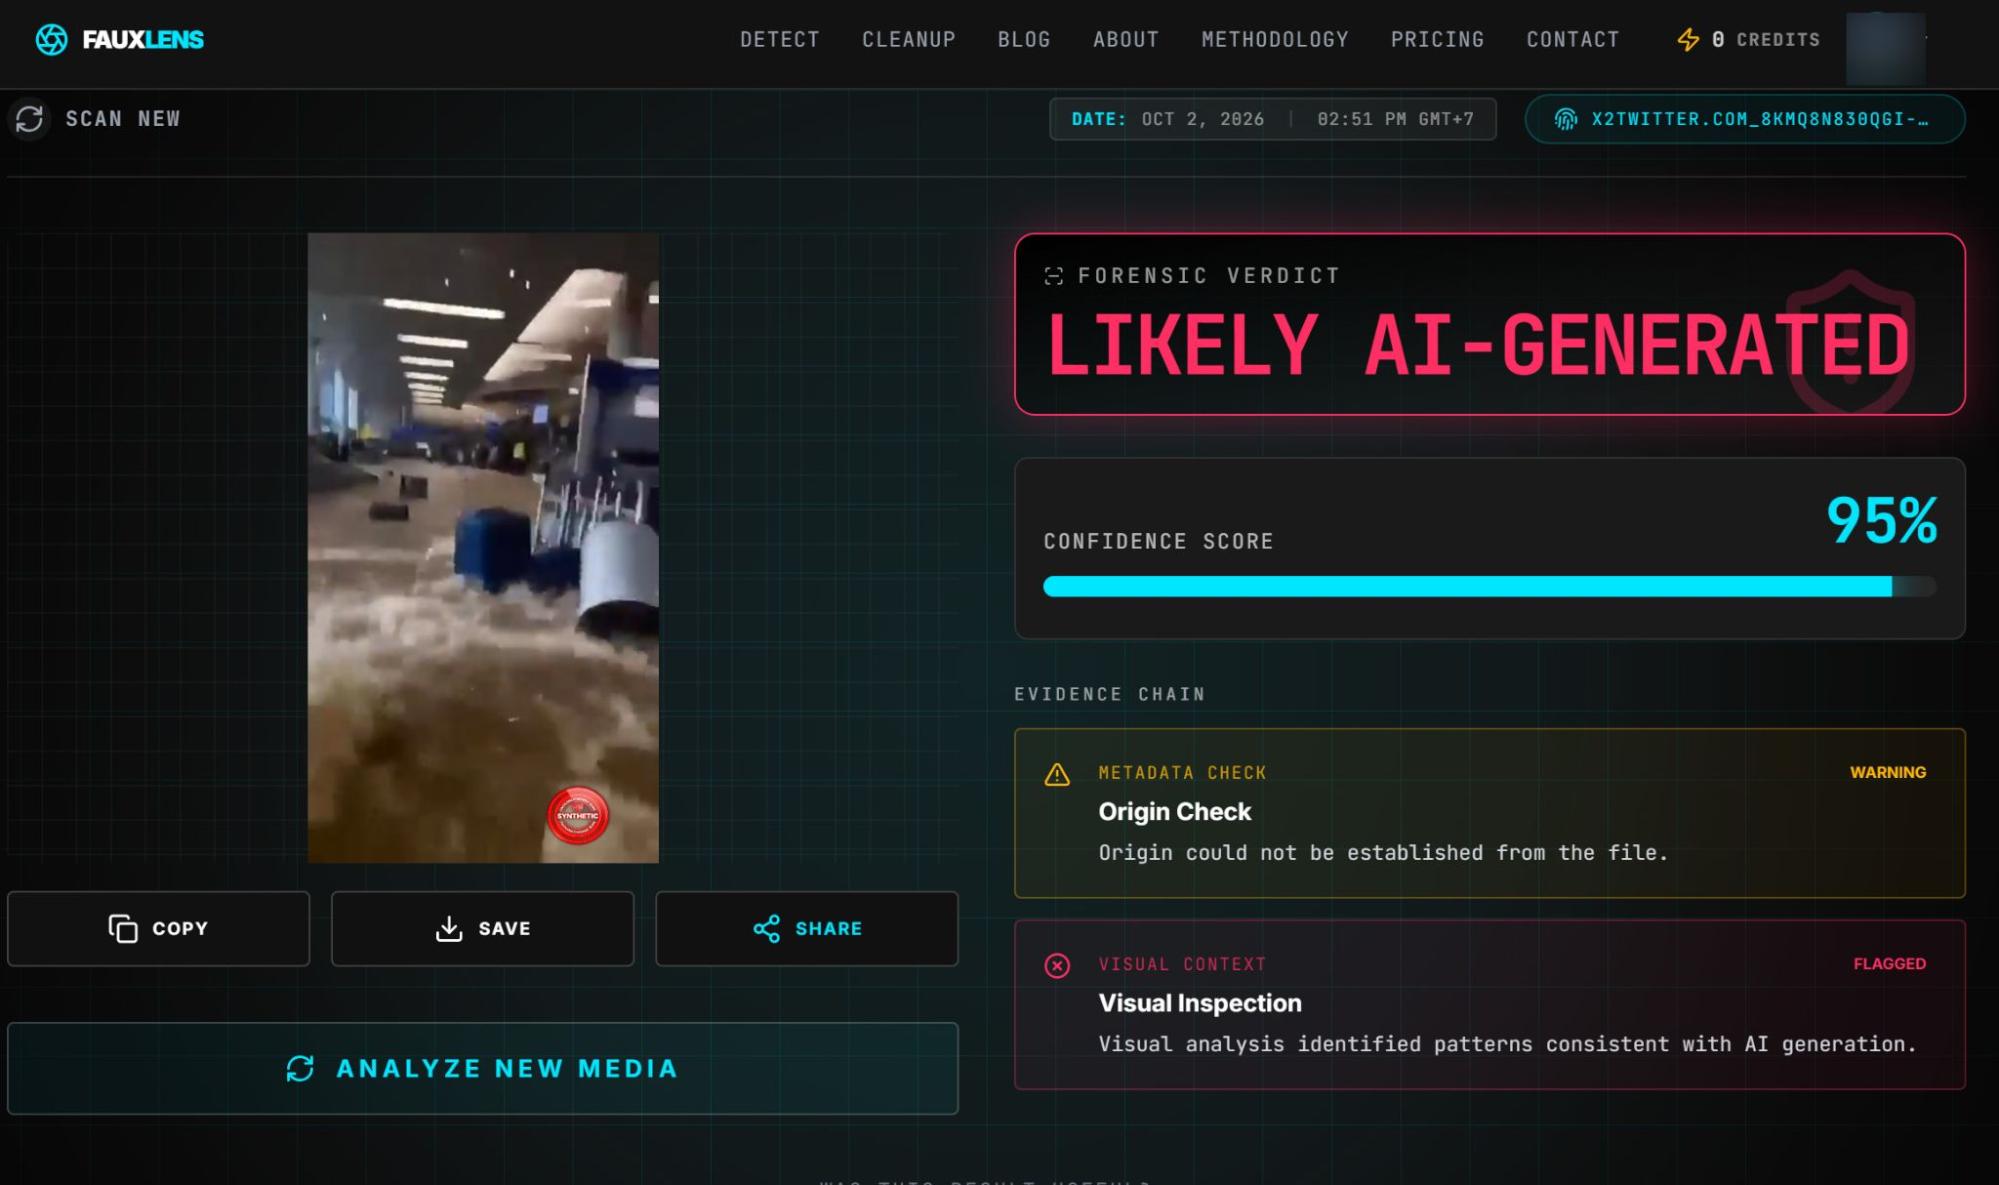
Task: Click the FauxLens aperture logo icon
Action: pyautogui.click(x=51, y=39)
